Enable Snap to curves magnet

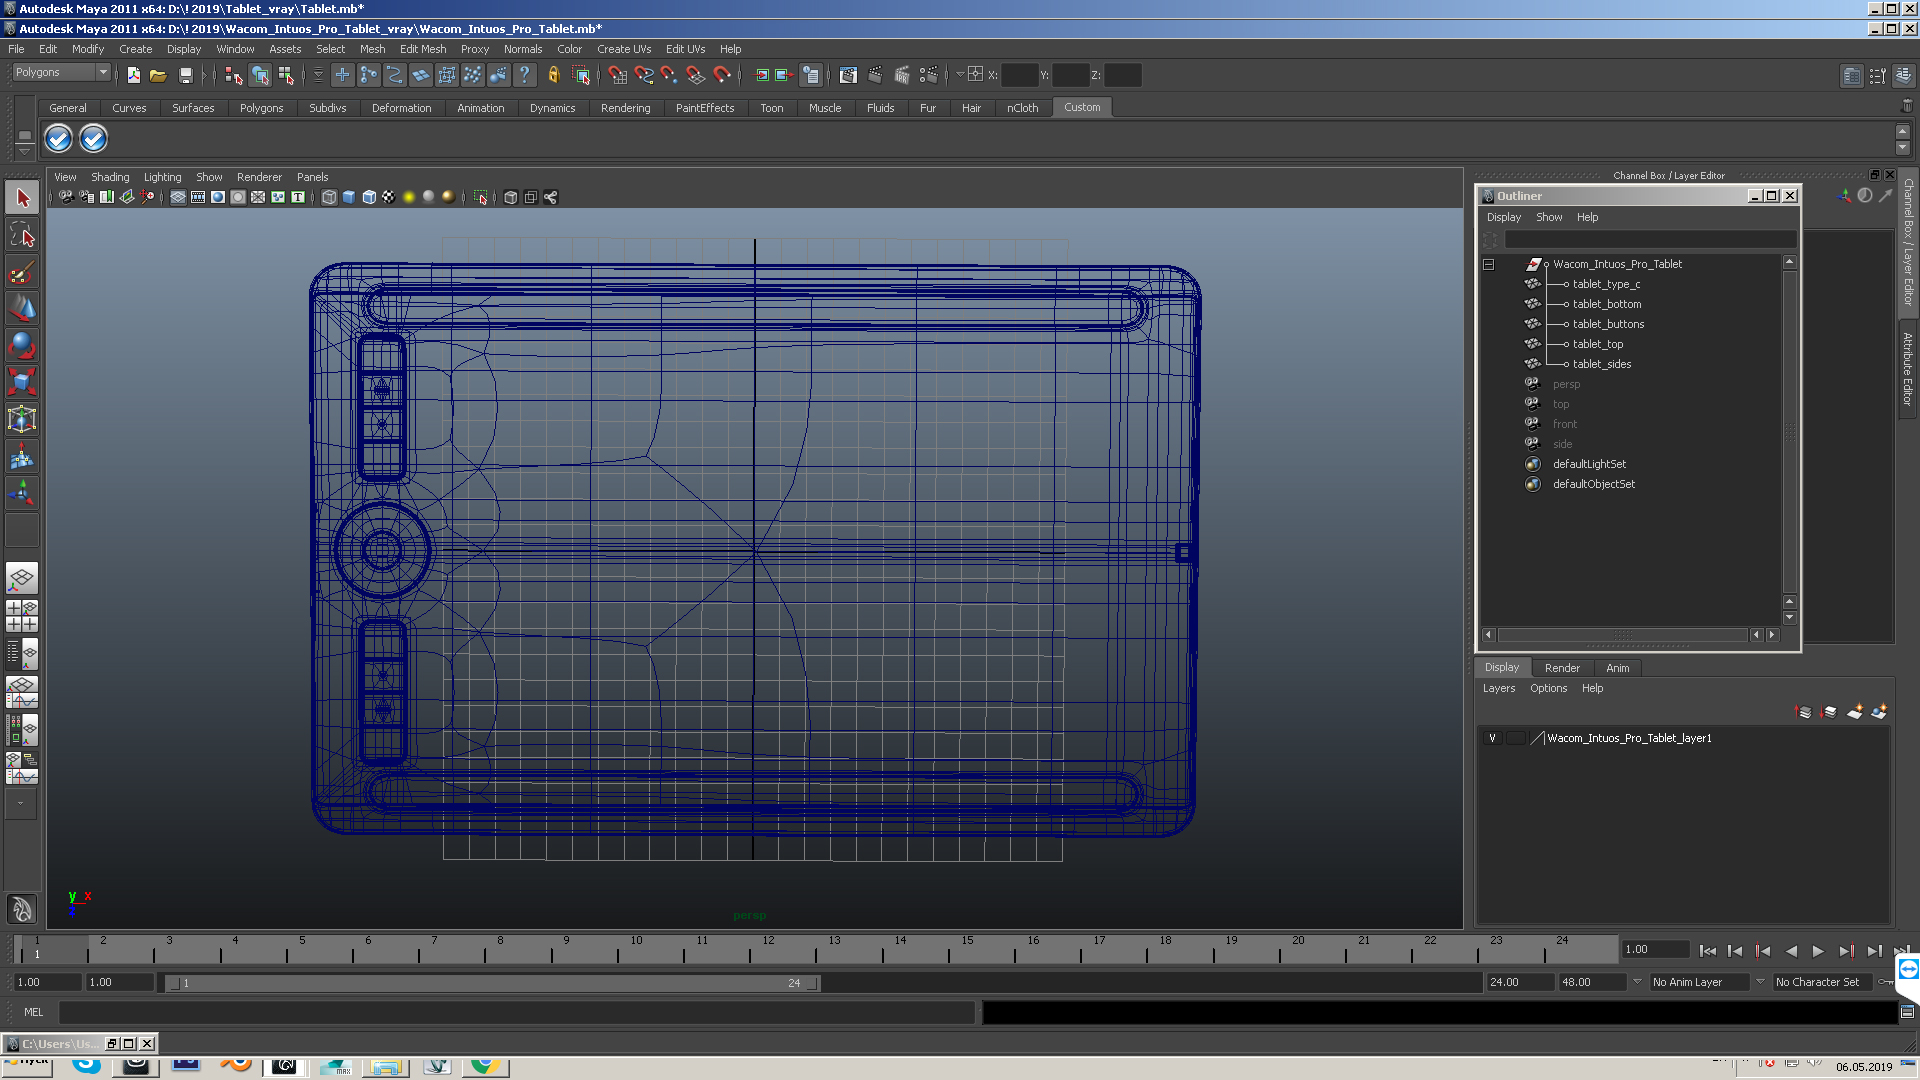pyautogui.click(x=644, y=75)
